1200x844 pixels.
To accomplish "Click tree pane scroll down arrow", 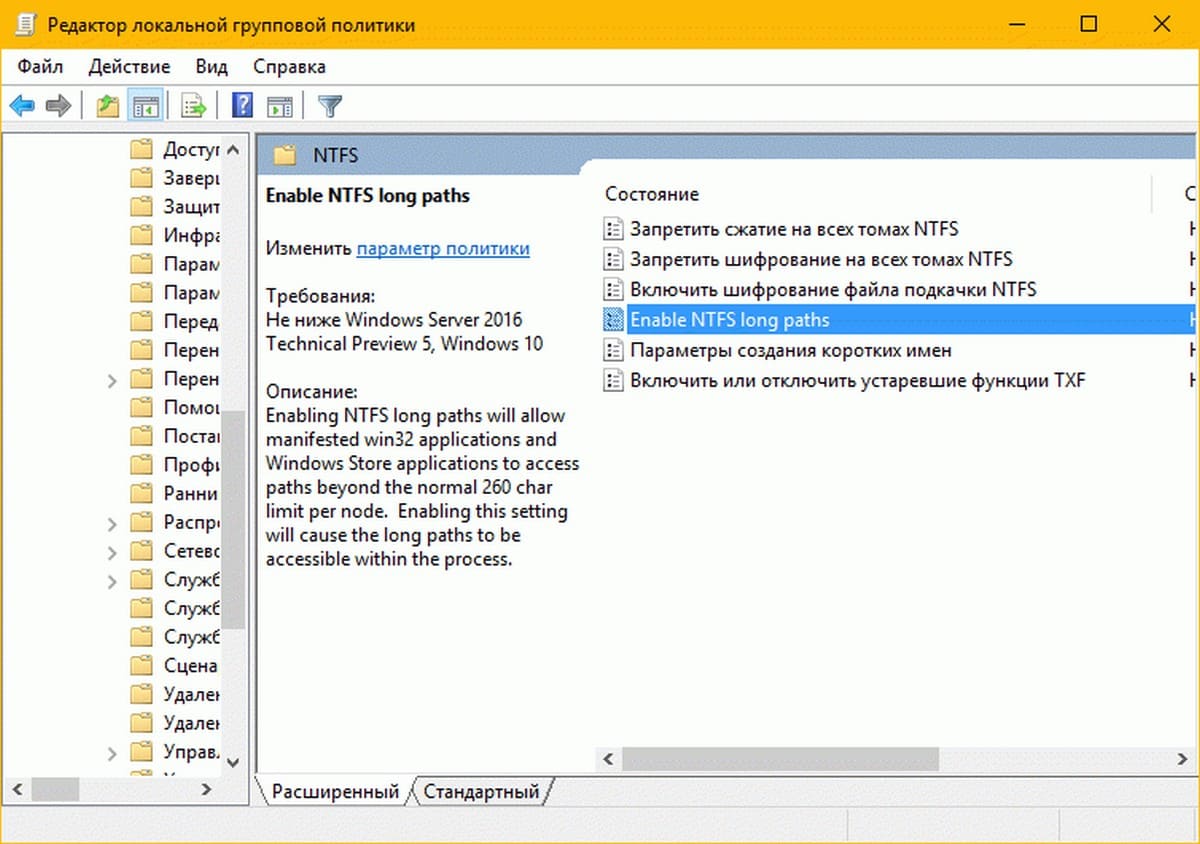I will pos(233,762).
